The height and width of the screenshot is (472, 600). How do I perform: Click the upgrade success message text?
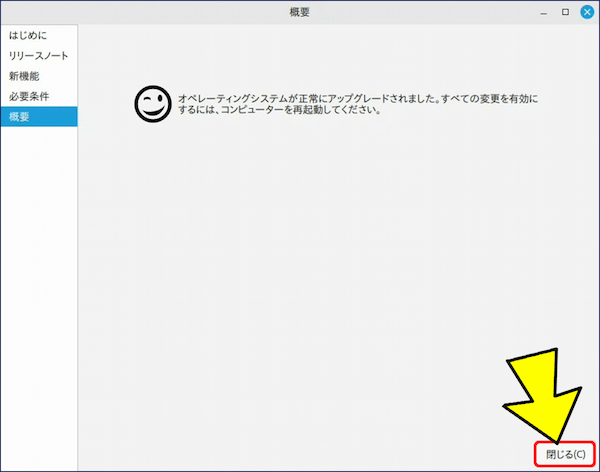click(358, 104)
